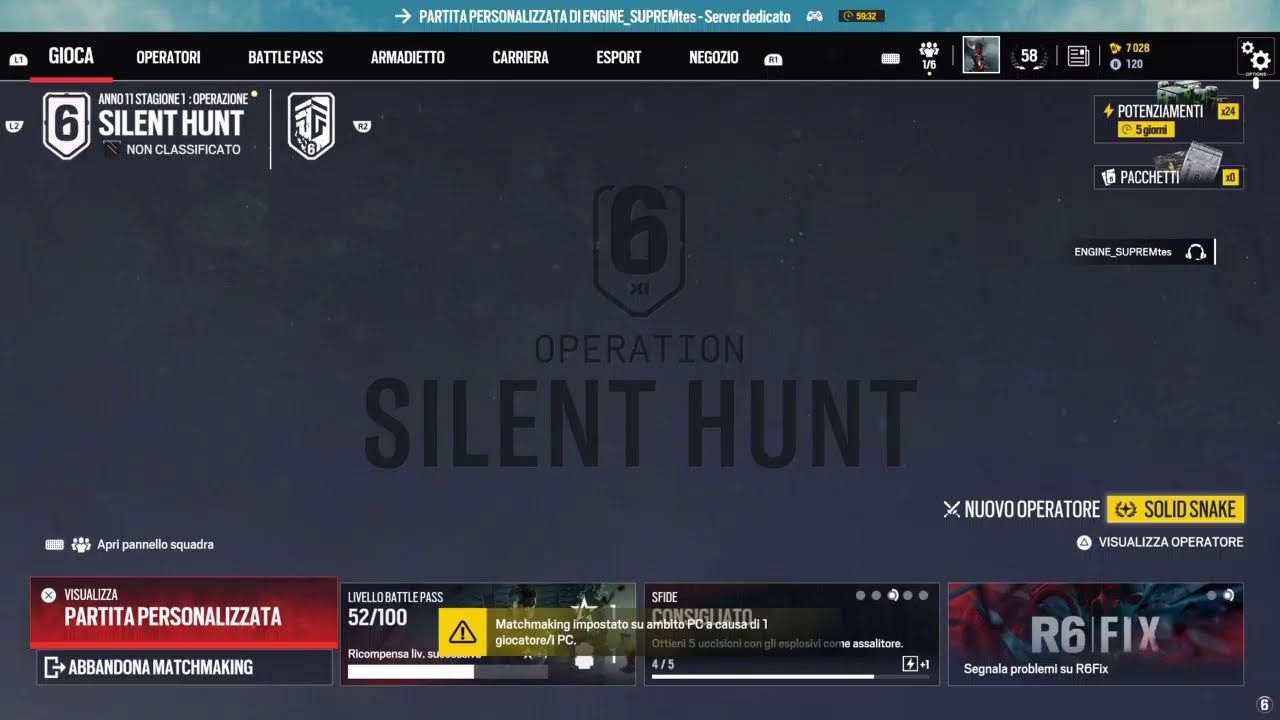Click the Battle Pass progress bar
The height and width of the screenshot is (720, 1280).
(x=447, y=672)
